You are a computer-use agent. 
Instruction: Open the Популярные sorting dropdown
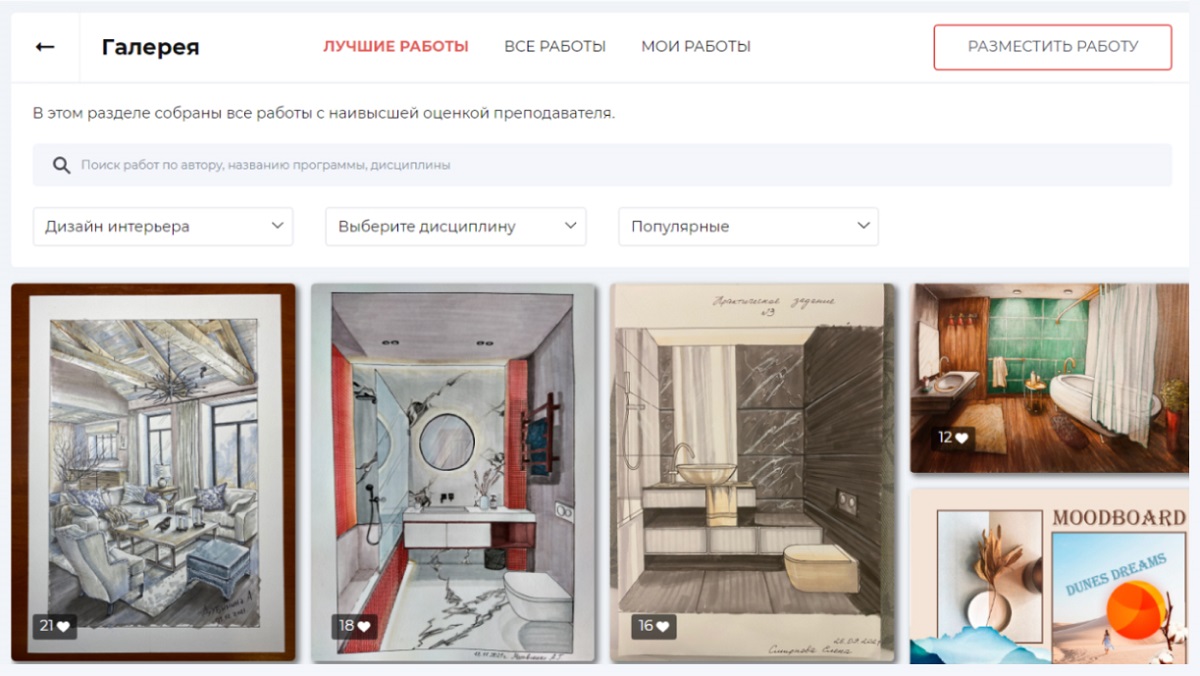[748, 227]
